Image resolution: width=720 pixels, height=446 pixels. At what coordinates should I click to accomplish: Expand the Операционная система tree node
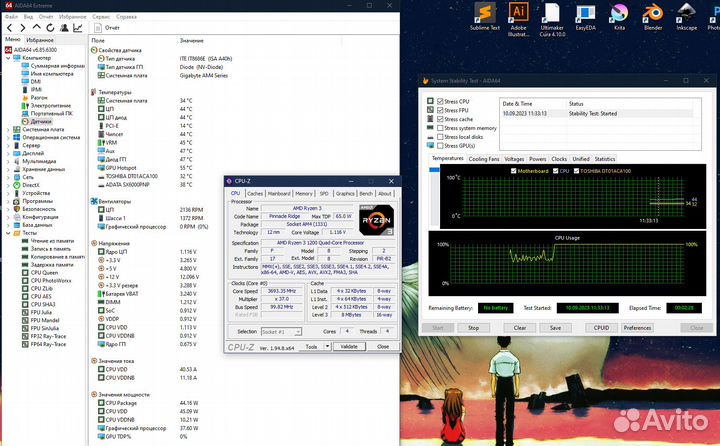(8, 137)
